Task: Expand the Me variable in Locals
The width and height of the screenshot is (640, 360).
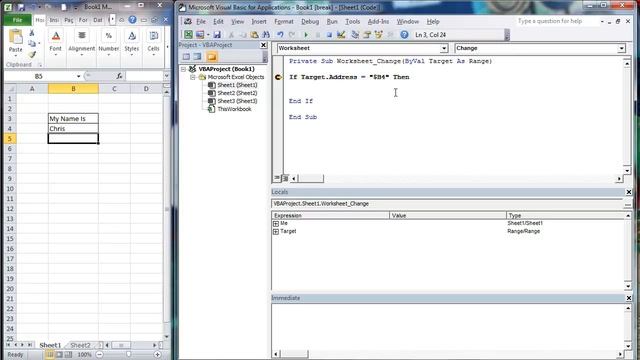Action: 276,224
